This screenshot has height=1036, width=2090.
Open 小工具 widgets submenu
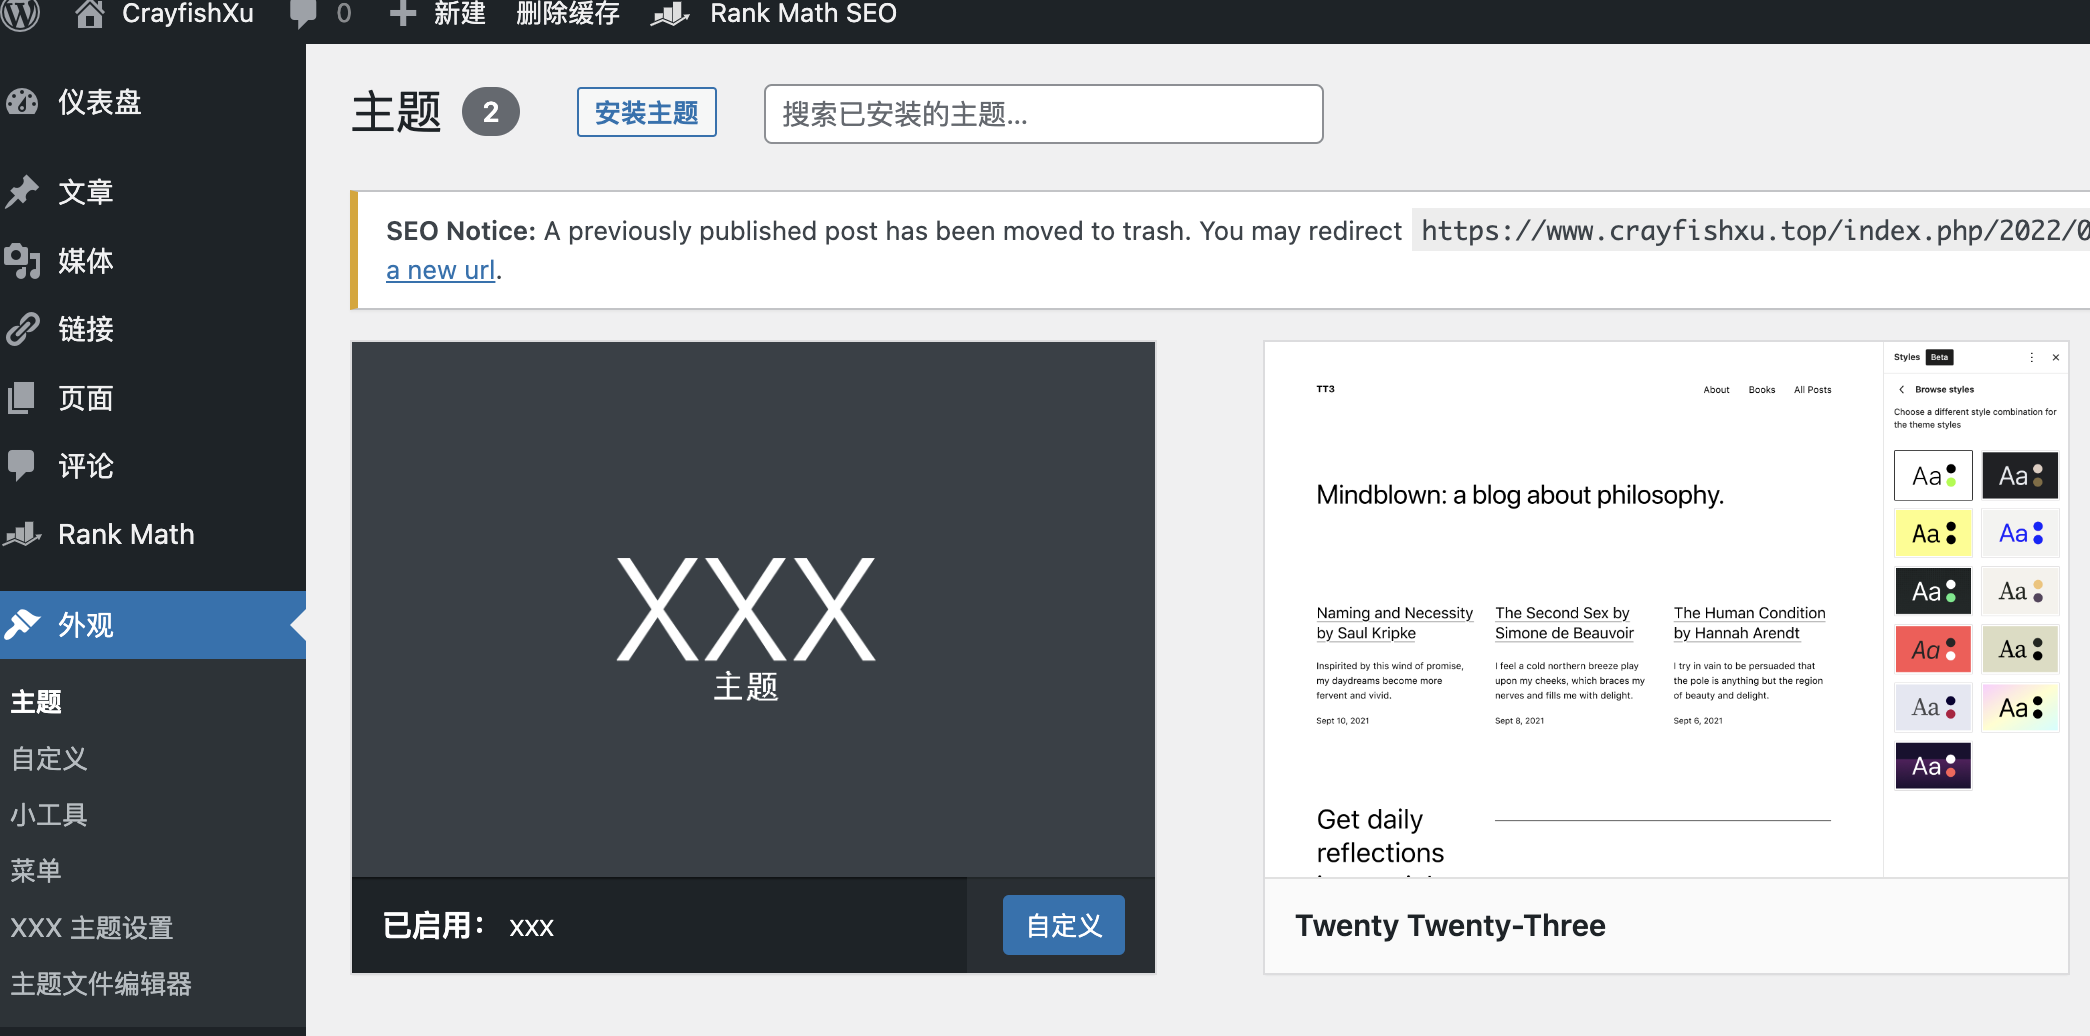(x=49, y=815)
